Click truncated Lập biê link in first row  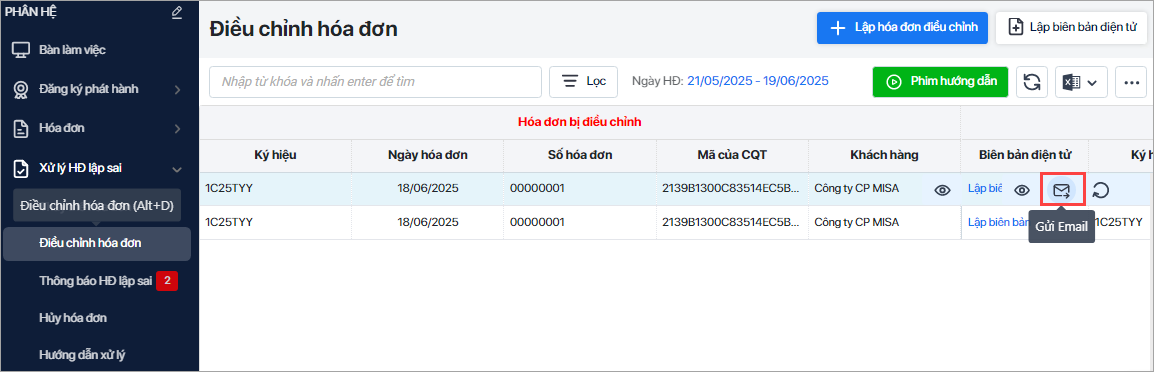tap(985, 189)
